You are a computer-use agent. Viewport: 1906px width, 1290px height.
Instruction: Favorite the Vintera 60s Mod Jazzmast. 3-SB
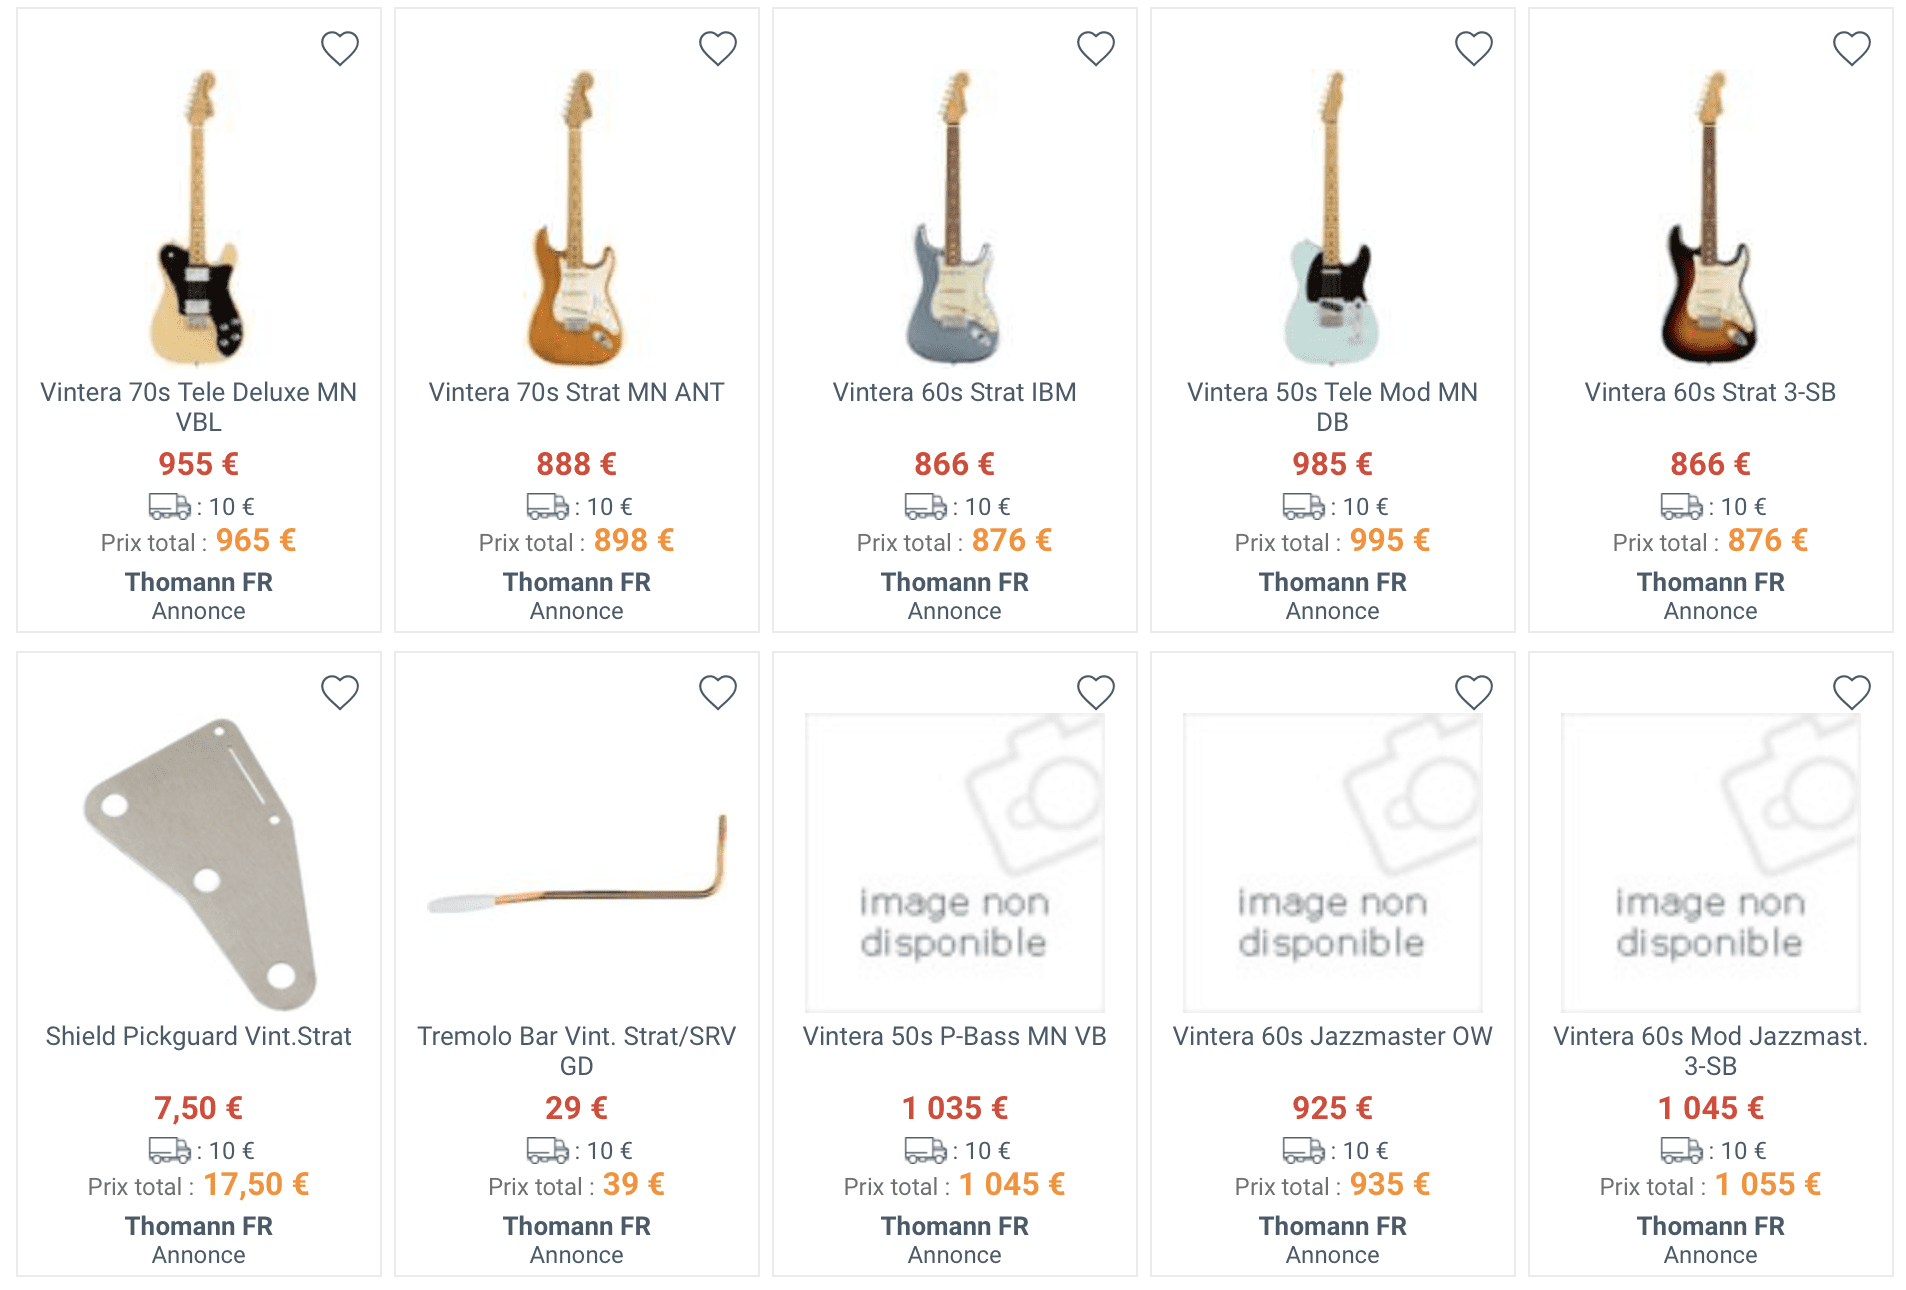click(x=1851, y=692)
